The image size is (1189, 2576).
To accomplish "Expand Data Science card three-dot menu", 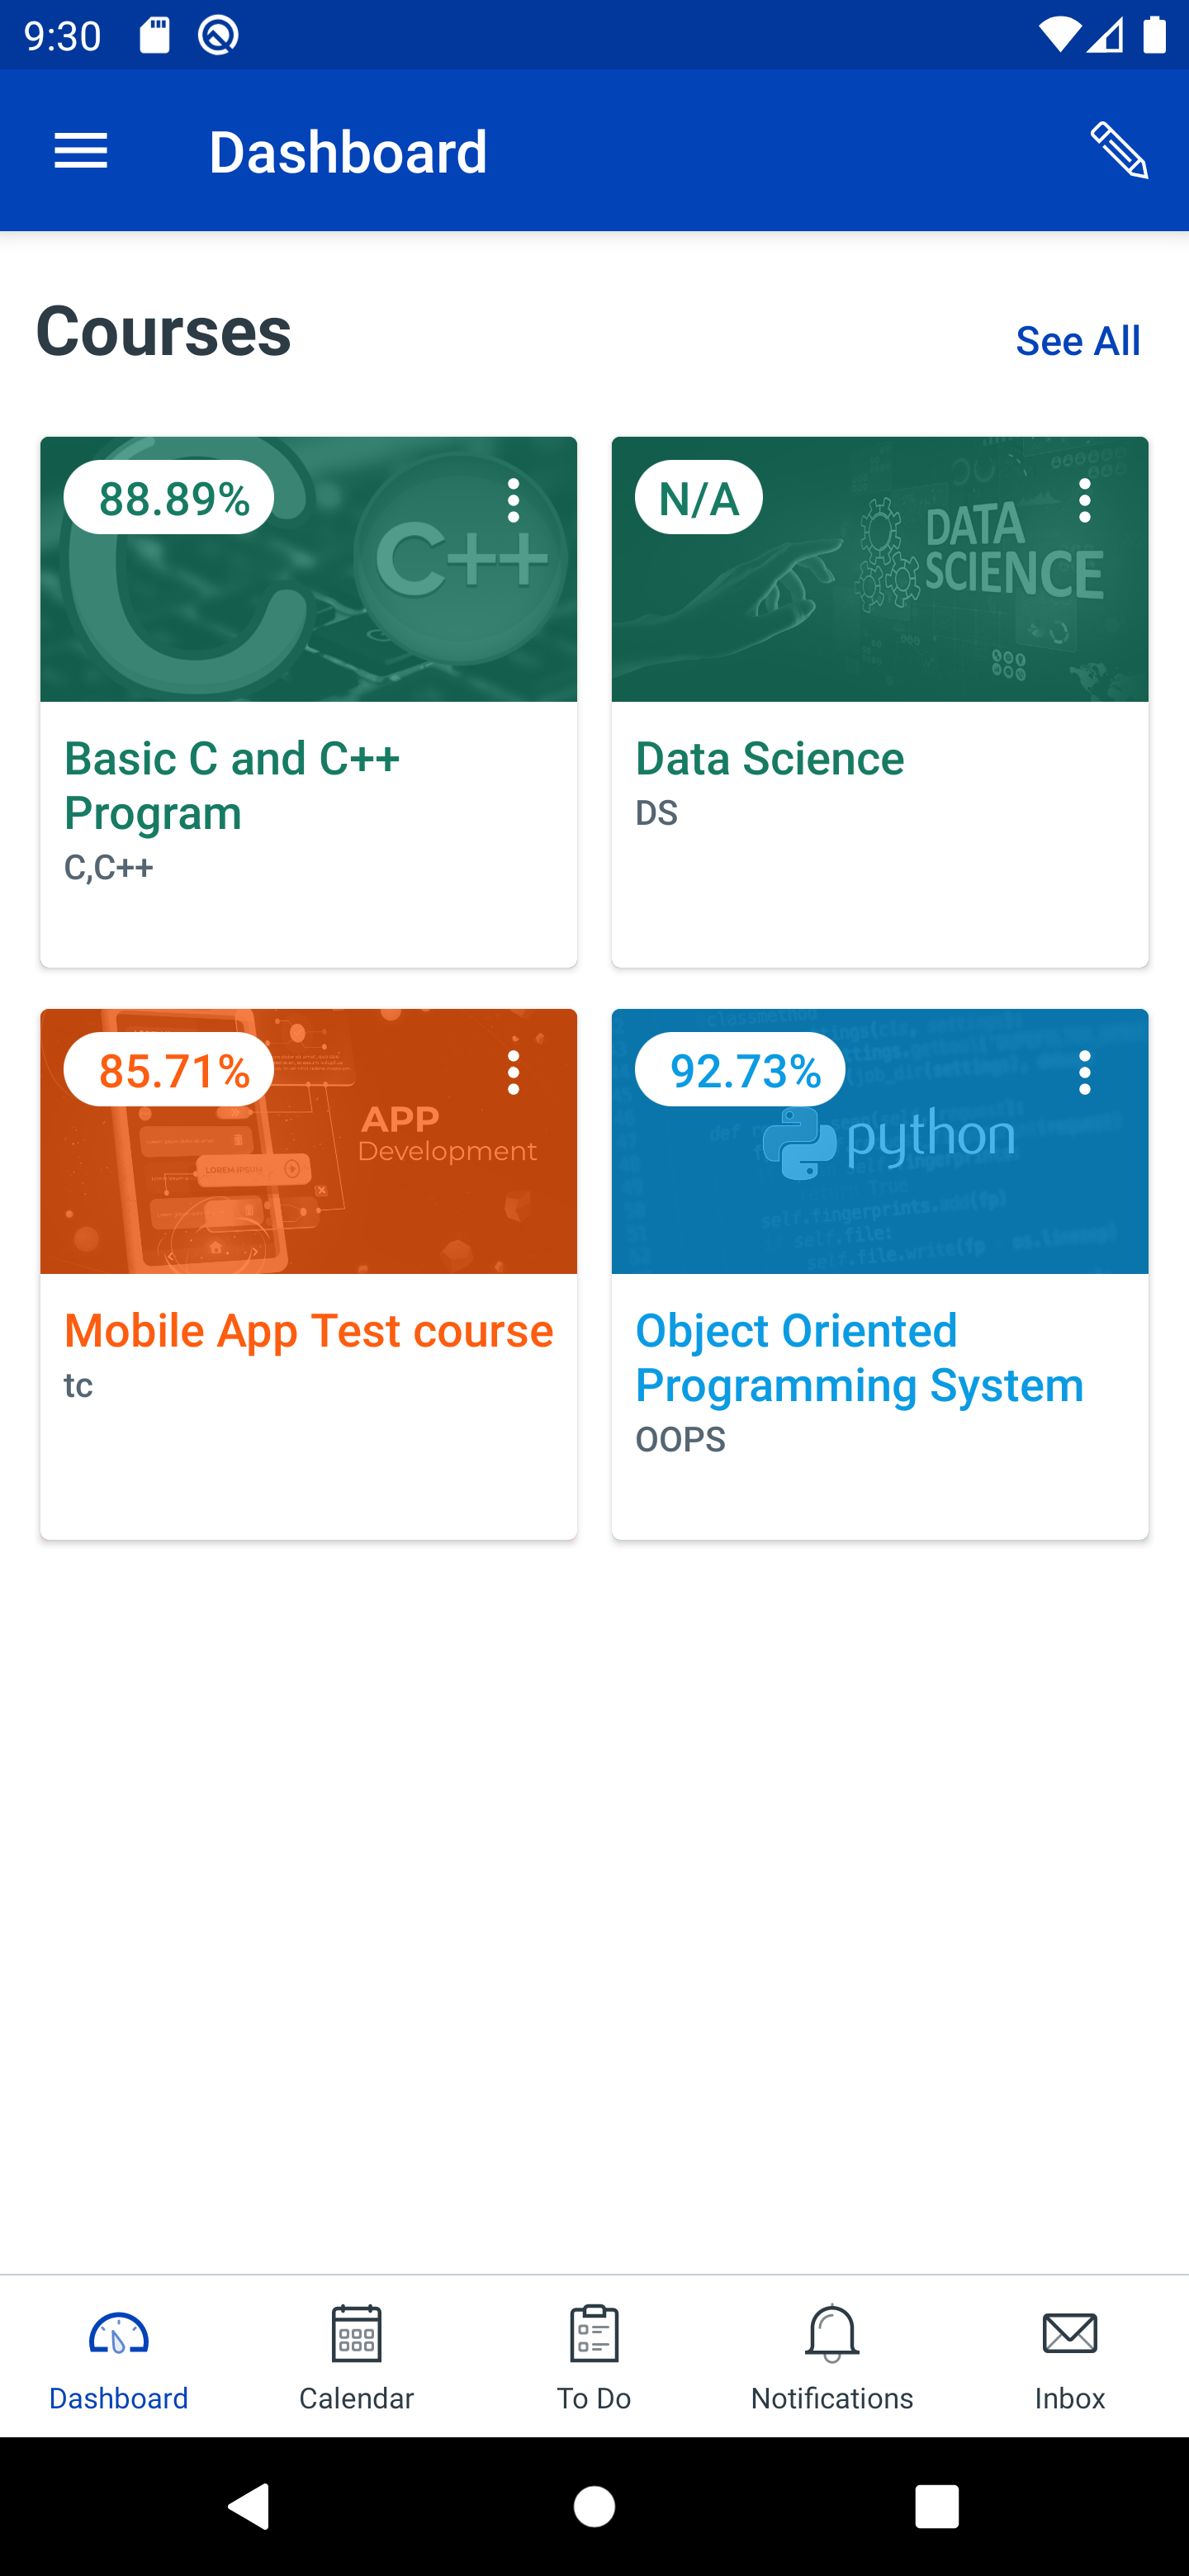I will 1084,500.
